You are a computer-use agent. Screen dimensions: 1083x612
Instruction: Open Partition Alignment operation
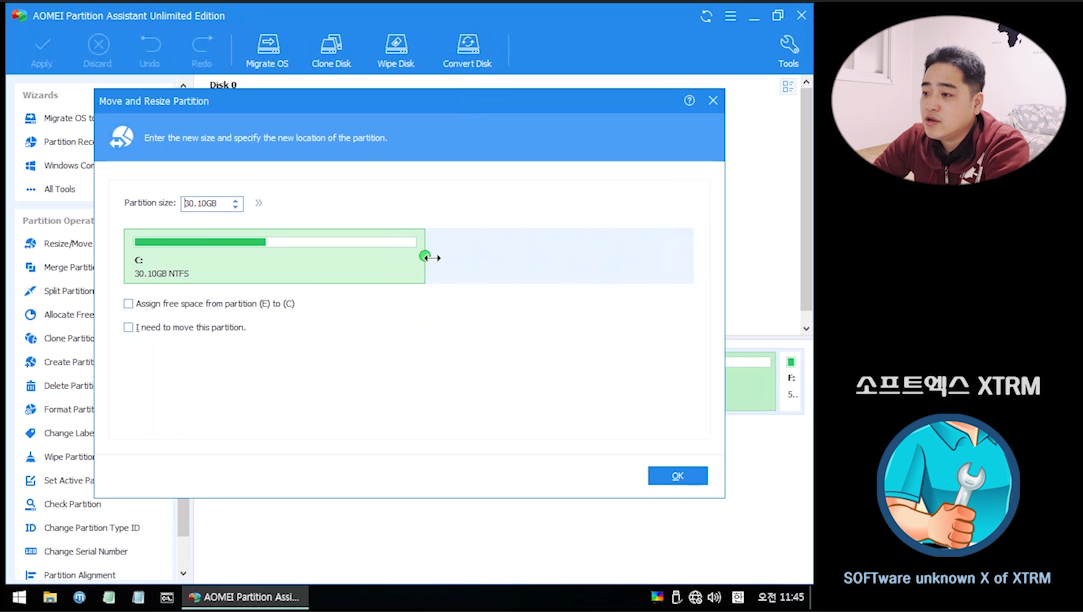[x=70, y=575]
